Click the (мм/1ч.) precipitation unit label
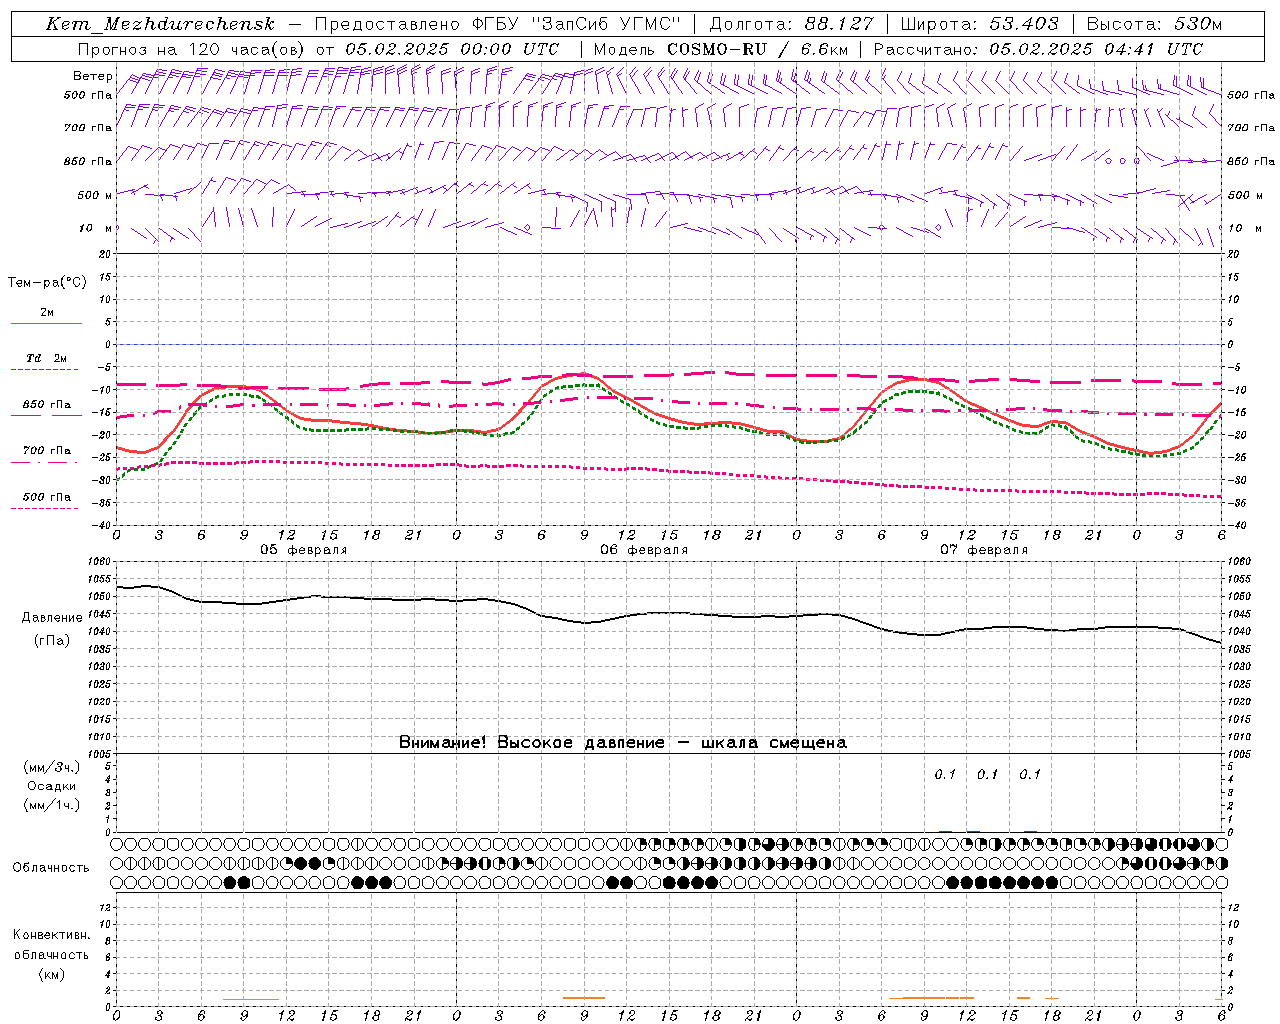Image resolution: width=1280 pixels, height=1024 pixels. pos(52,805)
